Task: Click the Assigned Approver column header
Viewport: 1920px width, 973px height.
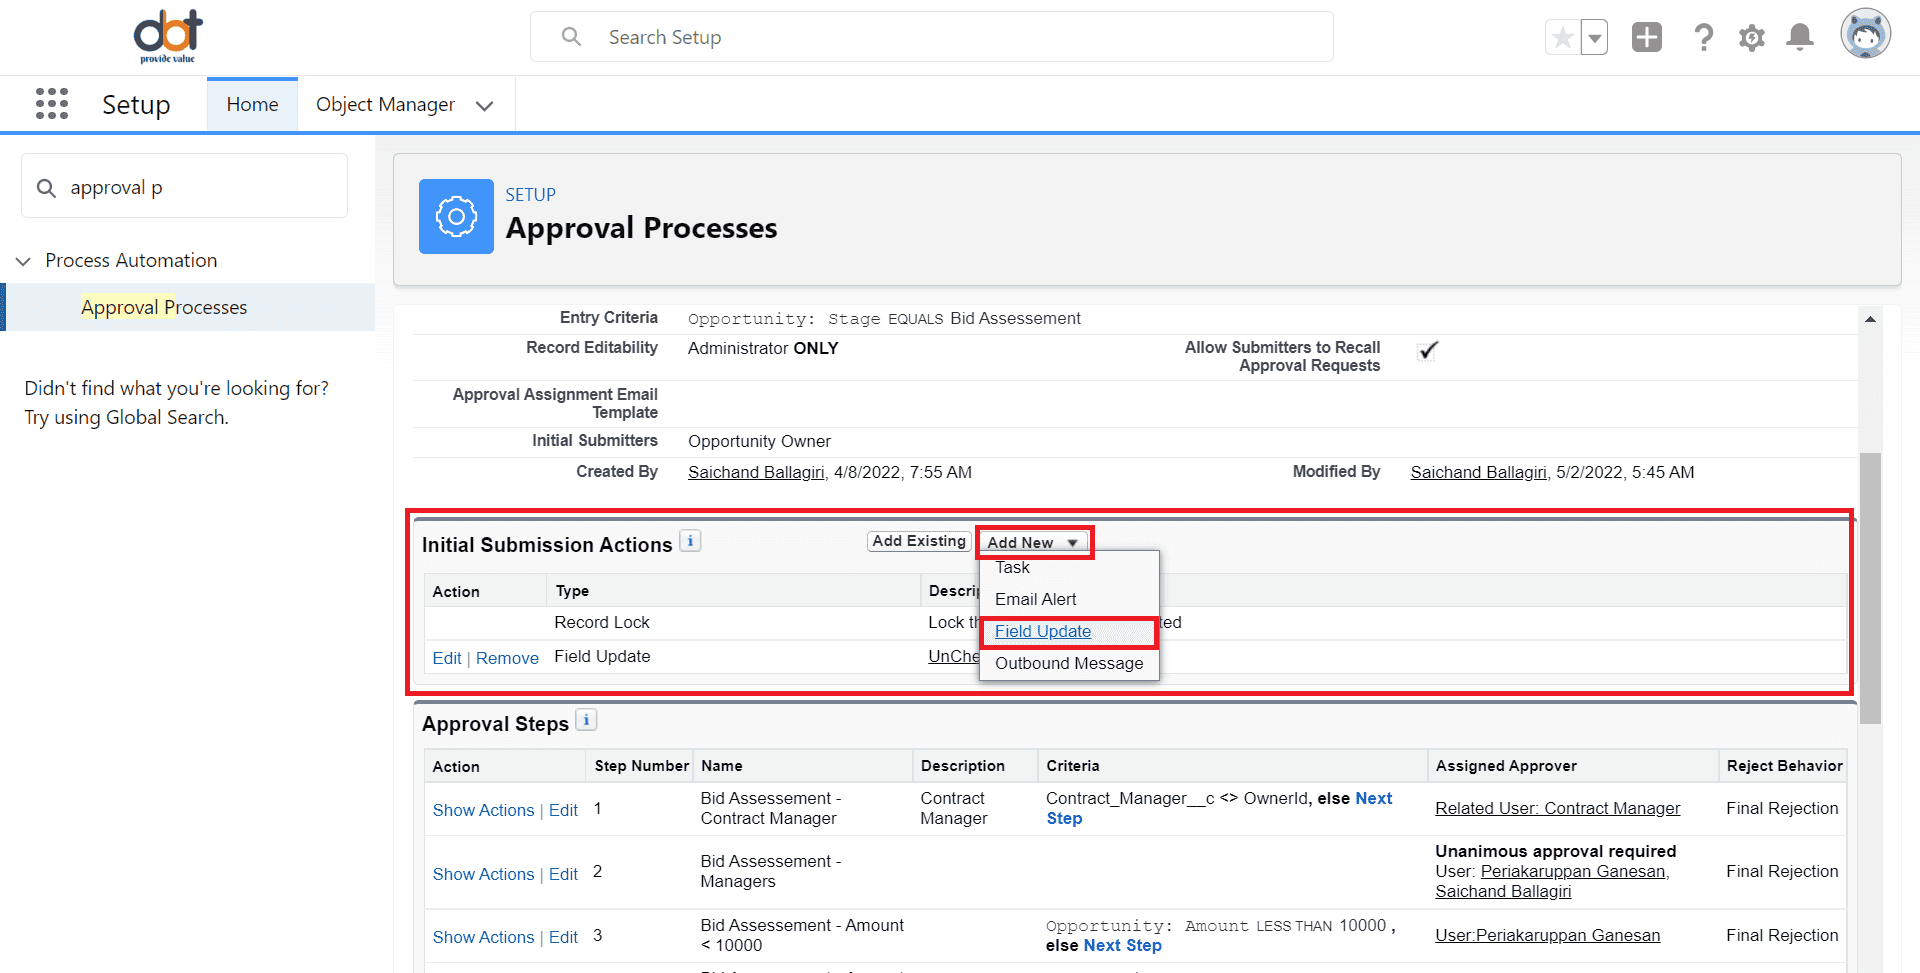Action: coord(1506,765)
